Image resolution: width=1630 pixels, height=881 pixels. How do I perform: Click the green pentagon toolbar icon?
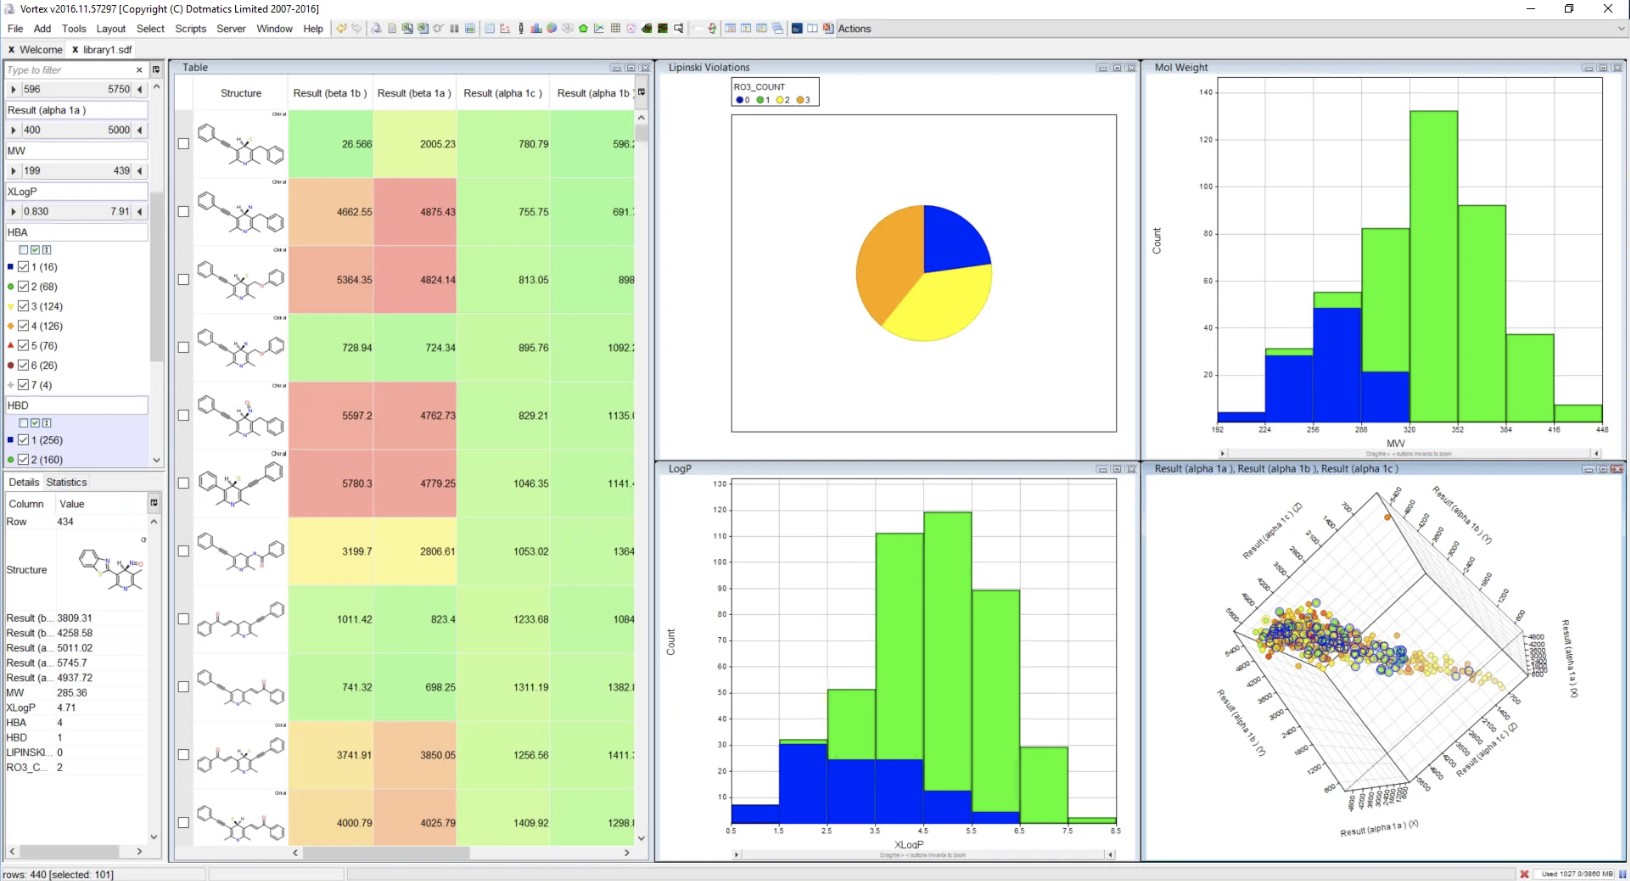pos(583,29)
